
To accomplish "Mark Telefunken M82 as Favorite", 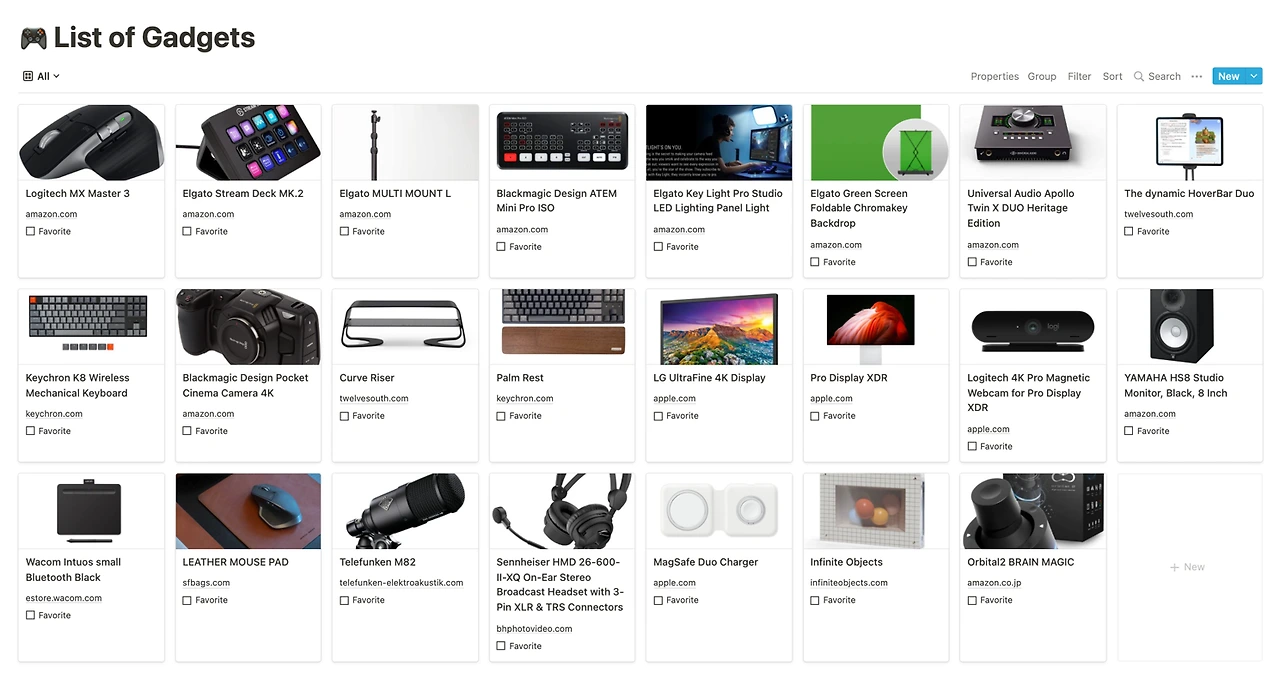I will point(344,600).
